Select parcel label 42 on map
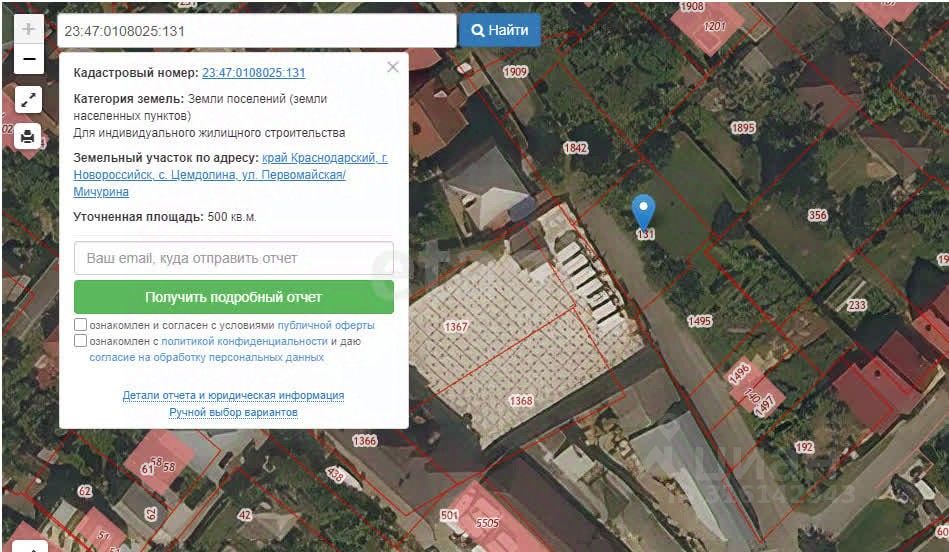The height and width of the screenshot is (552, 949). pyautogui.click(x=245, y=515)
